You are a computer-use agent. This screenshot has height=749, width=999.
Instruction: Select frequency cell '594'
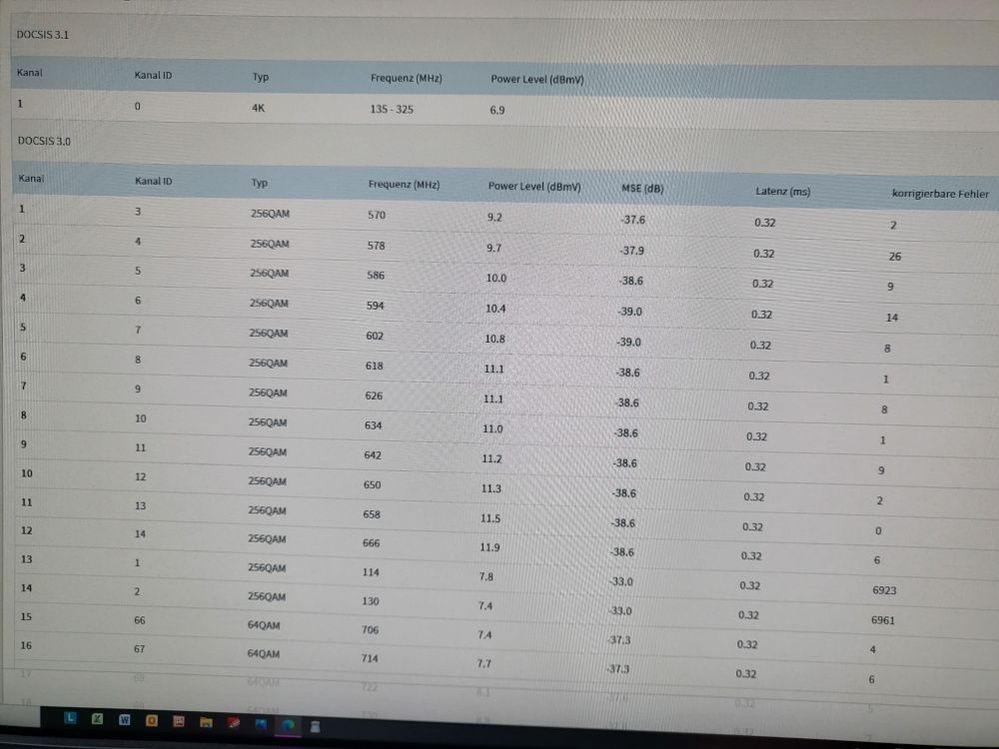(375, 305)
